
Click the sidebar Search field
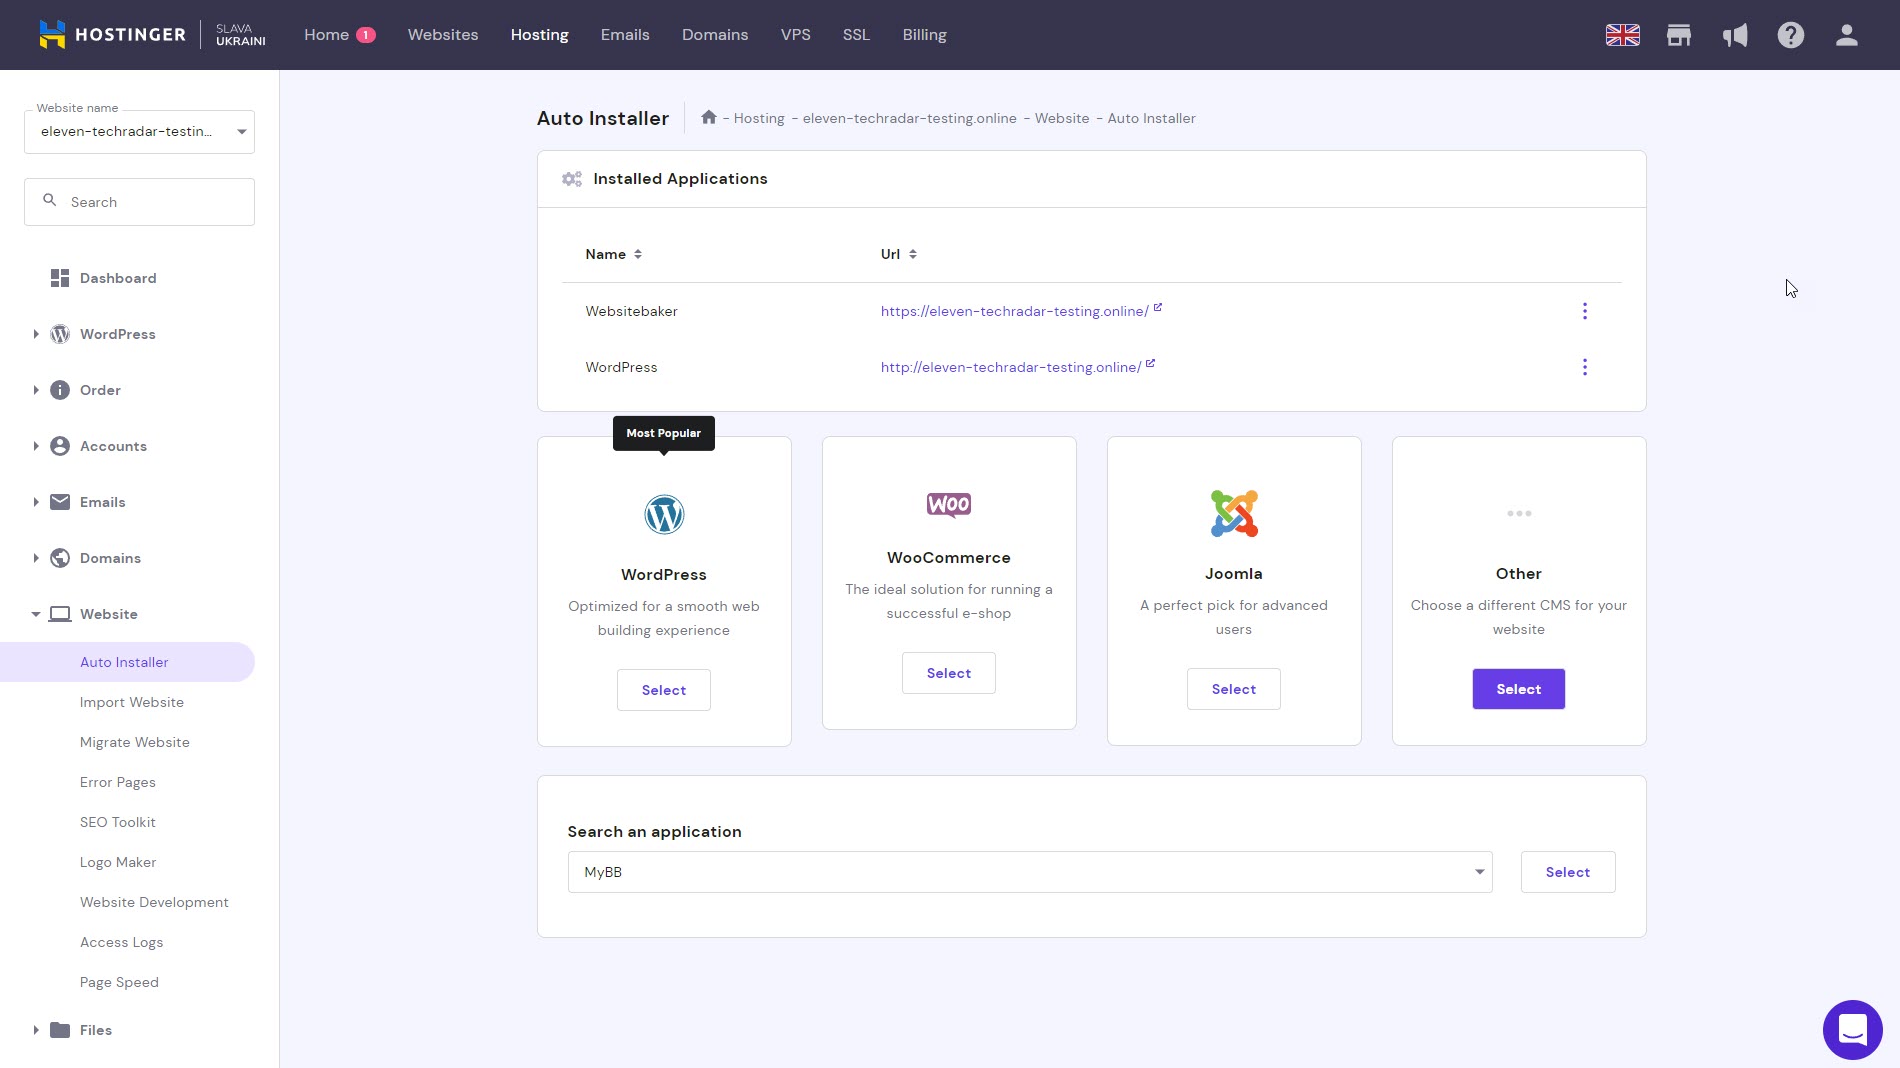[139, 202]
